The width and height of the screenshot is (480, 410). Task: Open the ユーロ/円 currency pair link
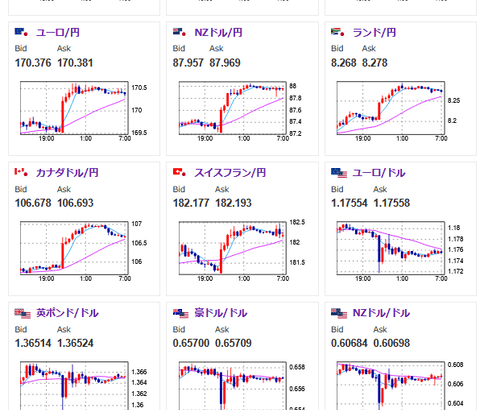(x=58, y=33)
